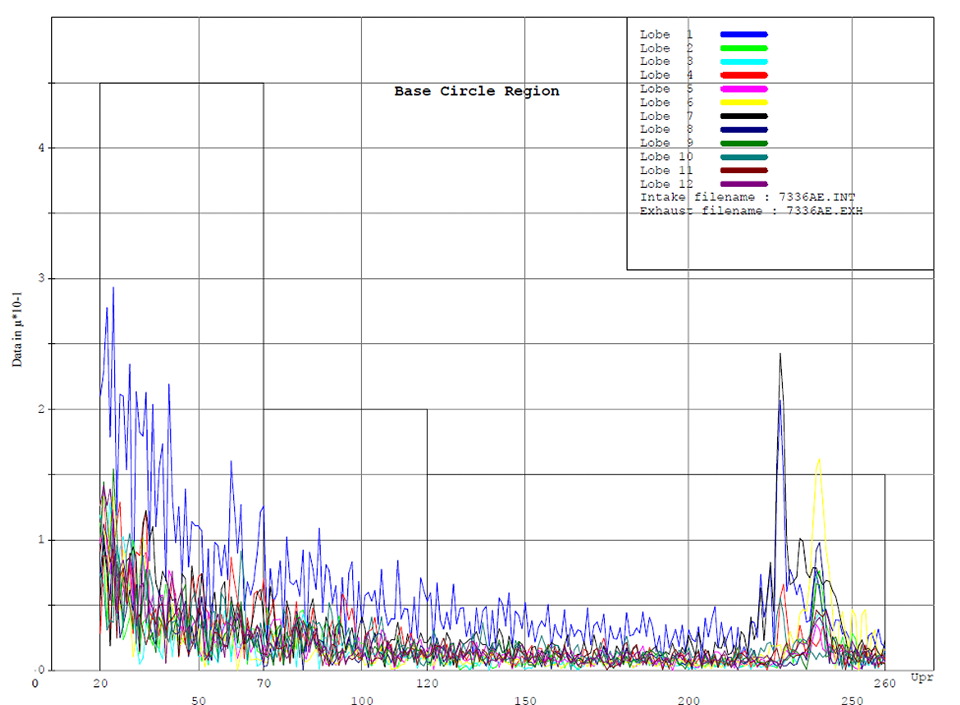Click the Base Circle Region title
The image size is (960, 705).
pos(478,91)
